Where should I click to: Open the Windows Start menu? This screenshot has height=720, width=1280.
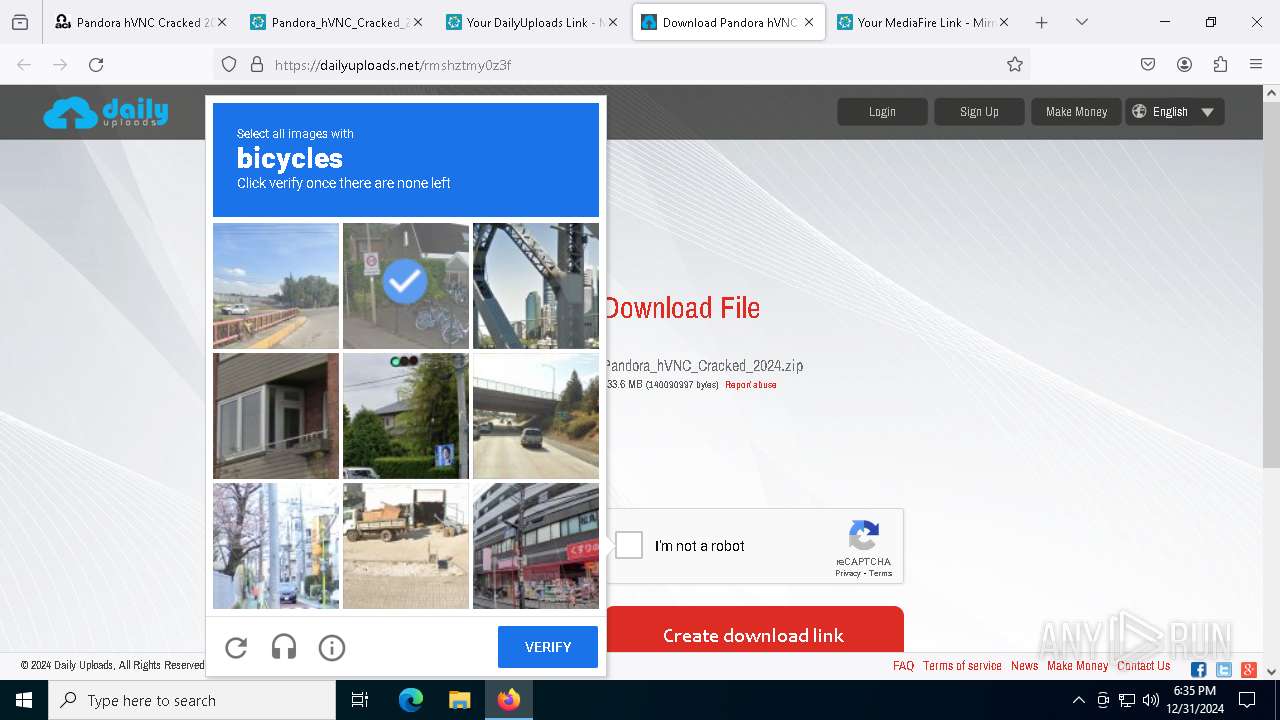24,700
